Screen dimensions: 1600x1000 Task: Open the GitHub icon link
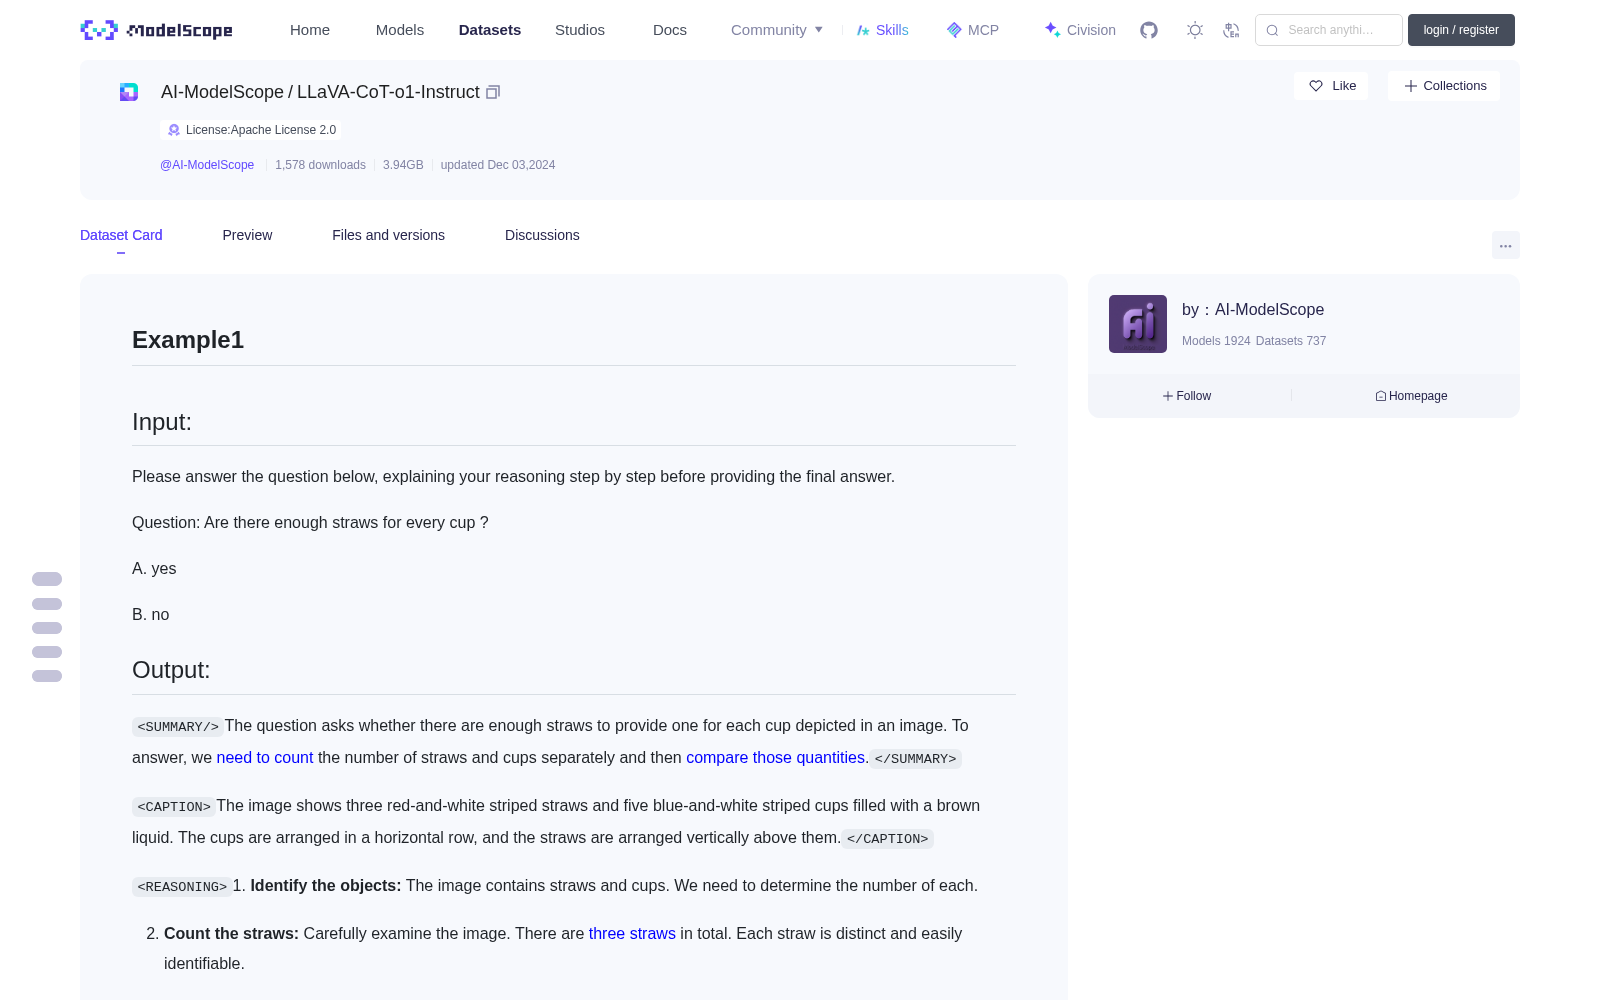pyautogui.click(x=1149, y=30)
